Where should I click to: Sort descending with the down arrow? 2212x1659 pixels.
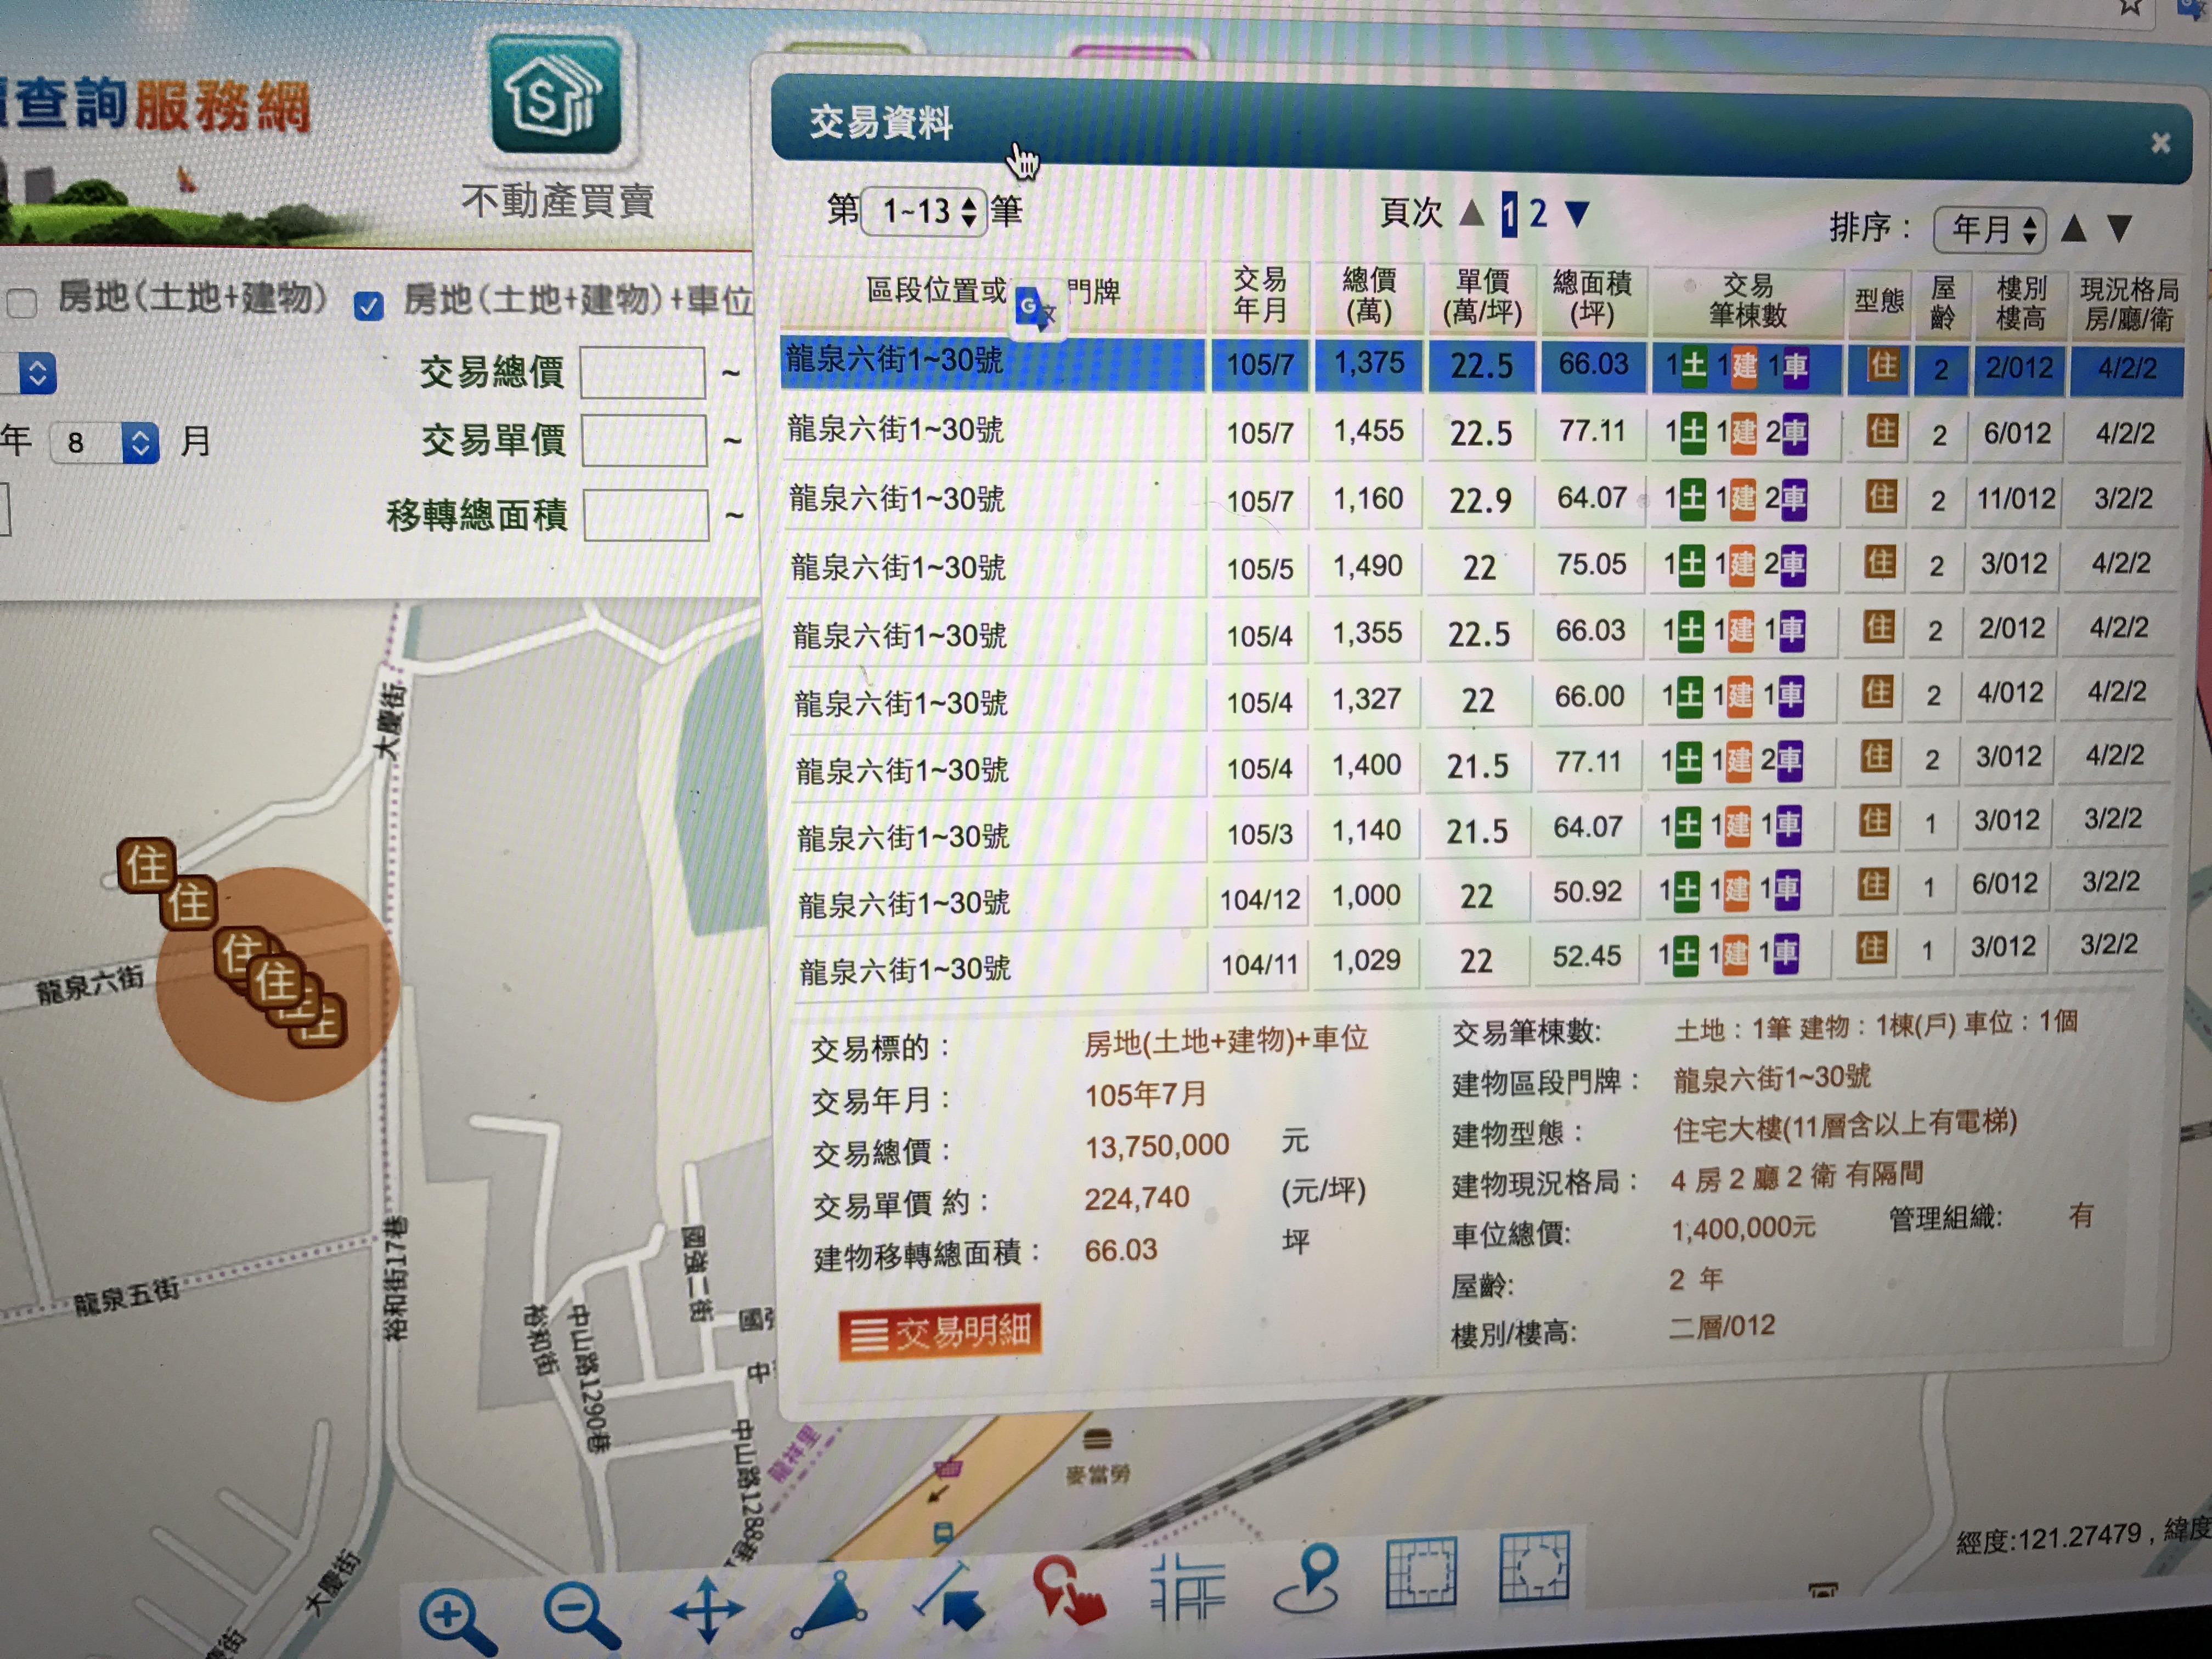[x=2119, y=230]
